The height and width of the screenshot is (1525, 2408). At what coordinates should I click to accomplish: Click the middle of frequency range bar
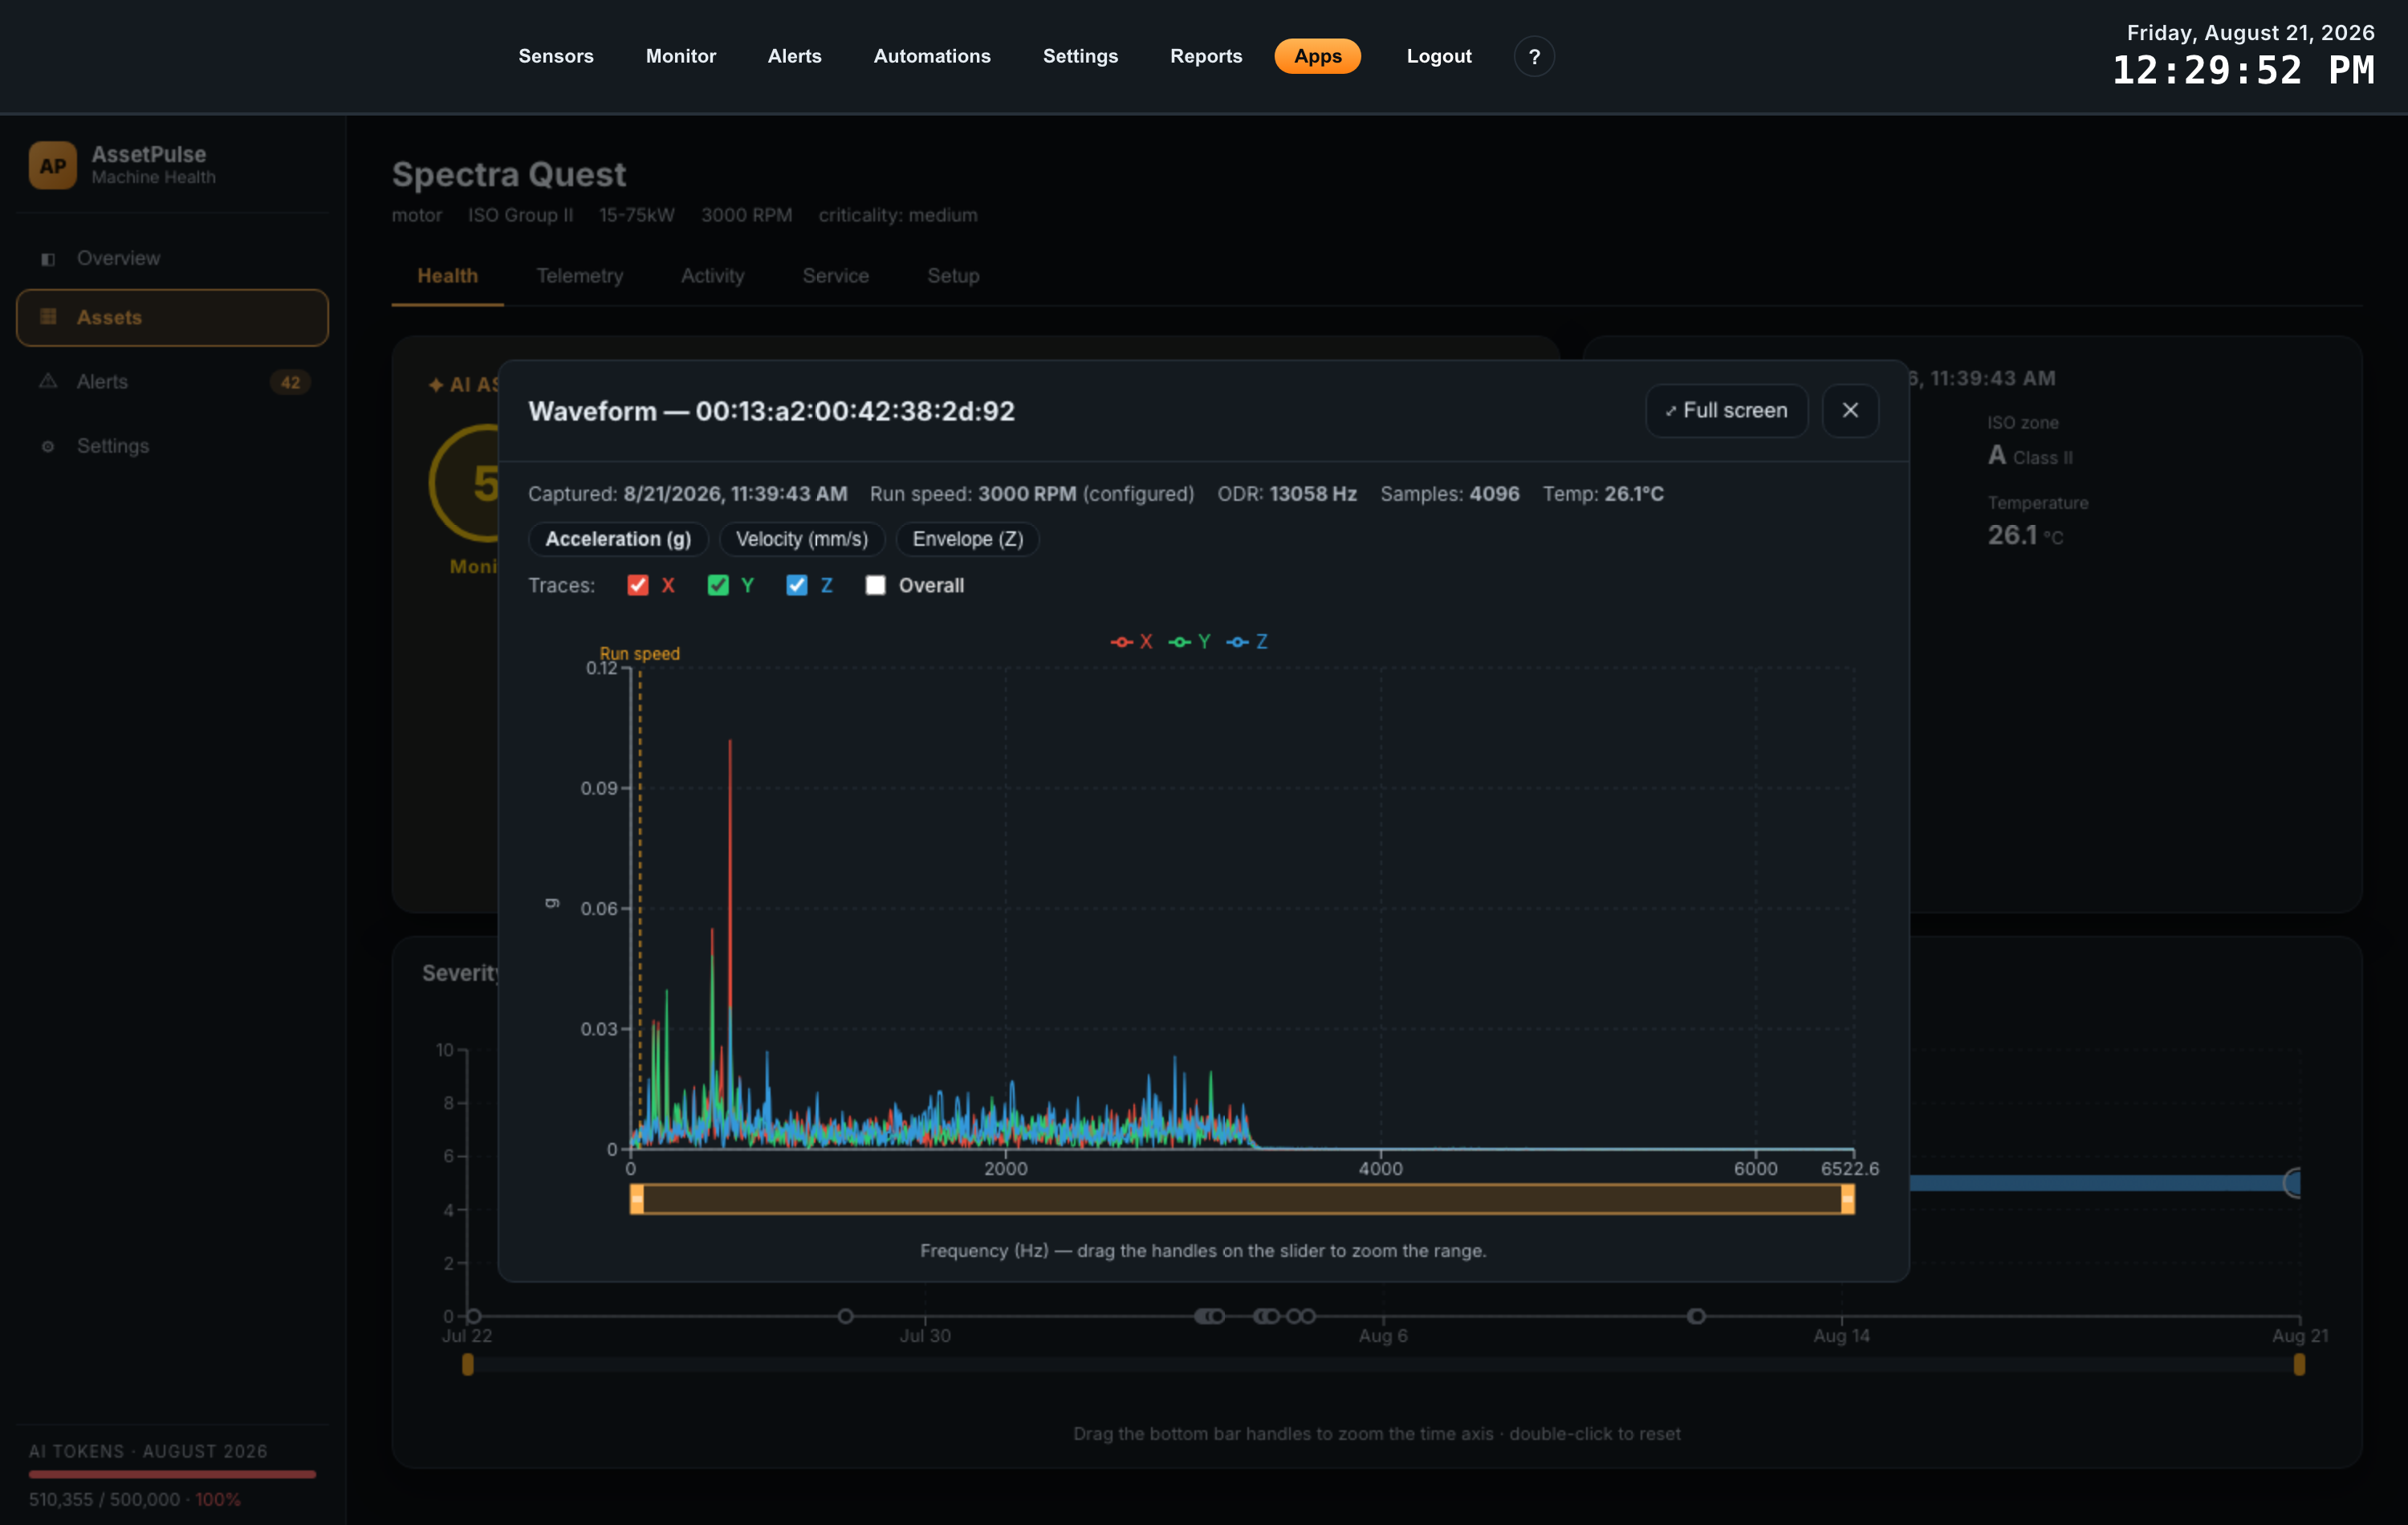pyautogui.click(x=1242, y=1199)
